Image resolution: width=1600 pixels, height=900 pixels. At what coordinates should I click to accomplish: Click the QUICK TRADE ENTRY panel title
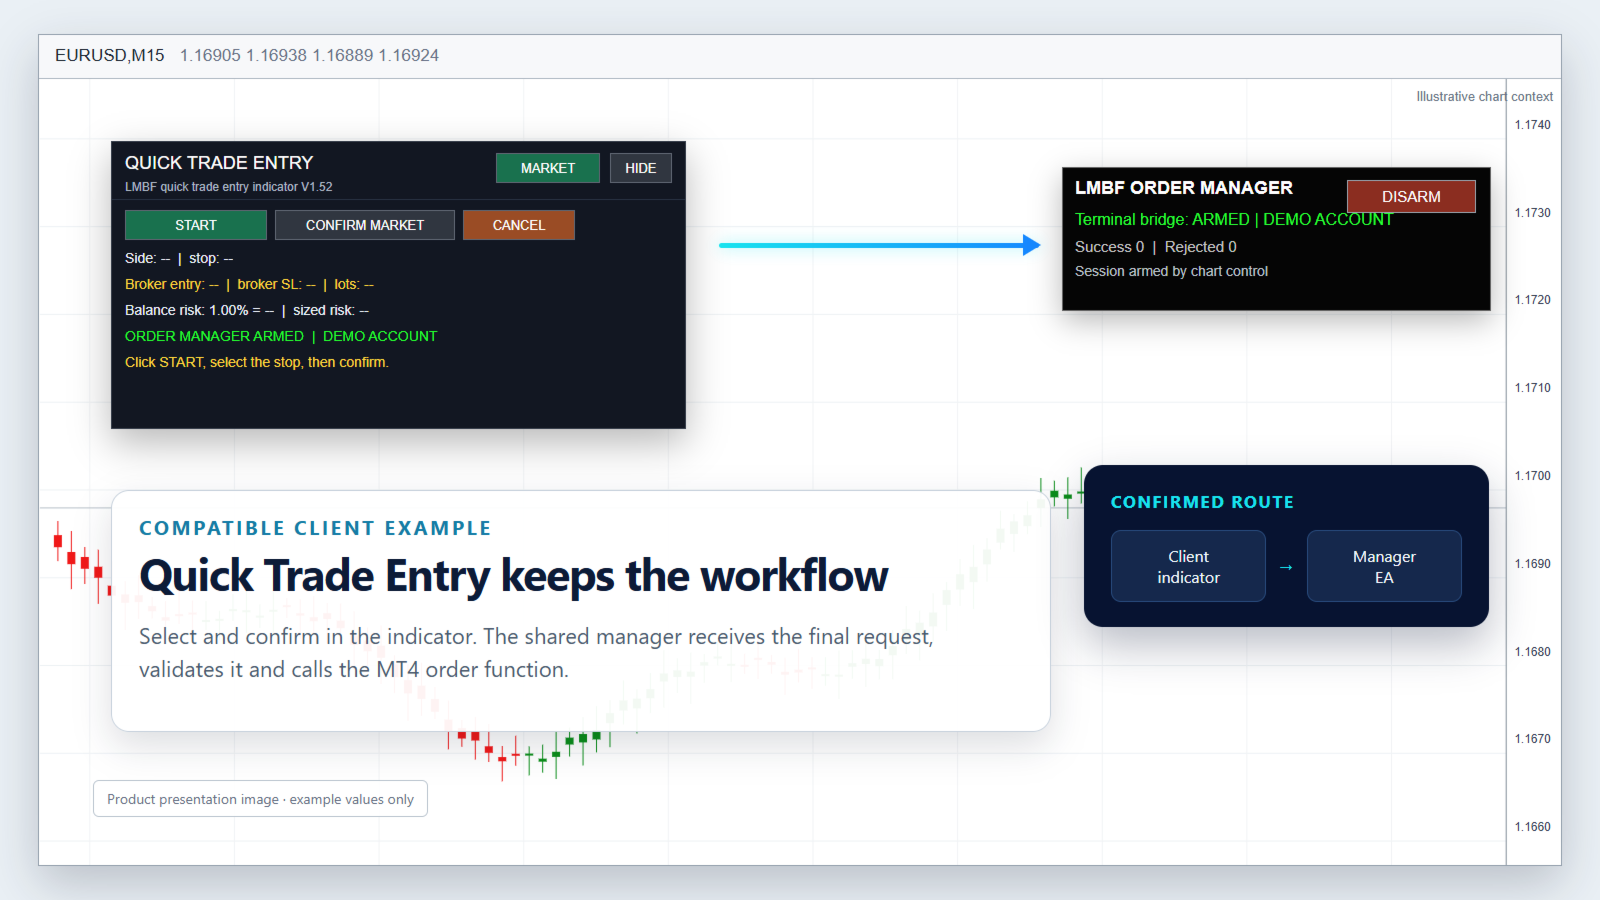point(219,163)
